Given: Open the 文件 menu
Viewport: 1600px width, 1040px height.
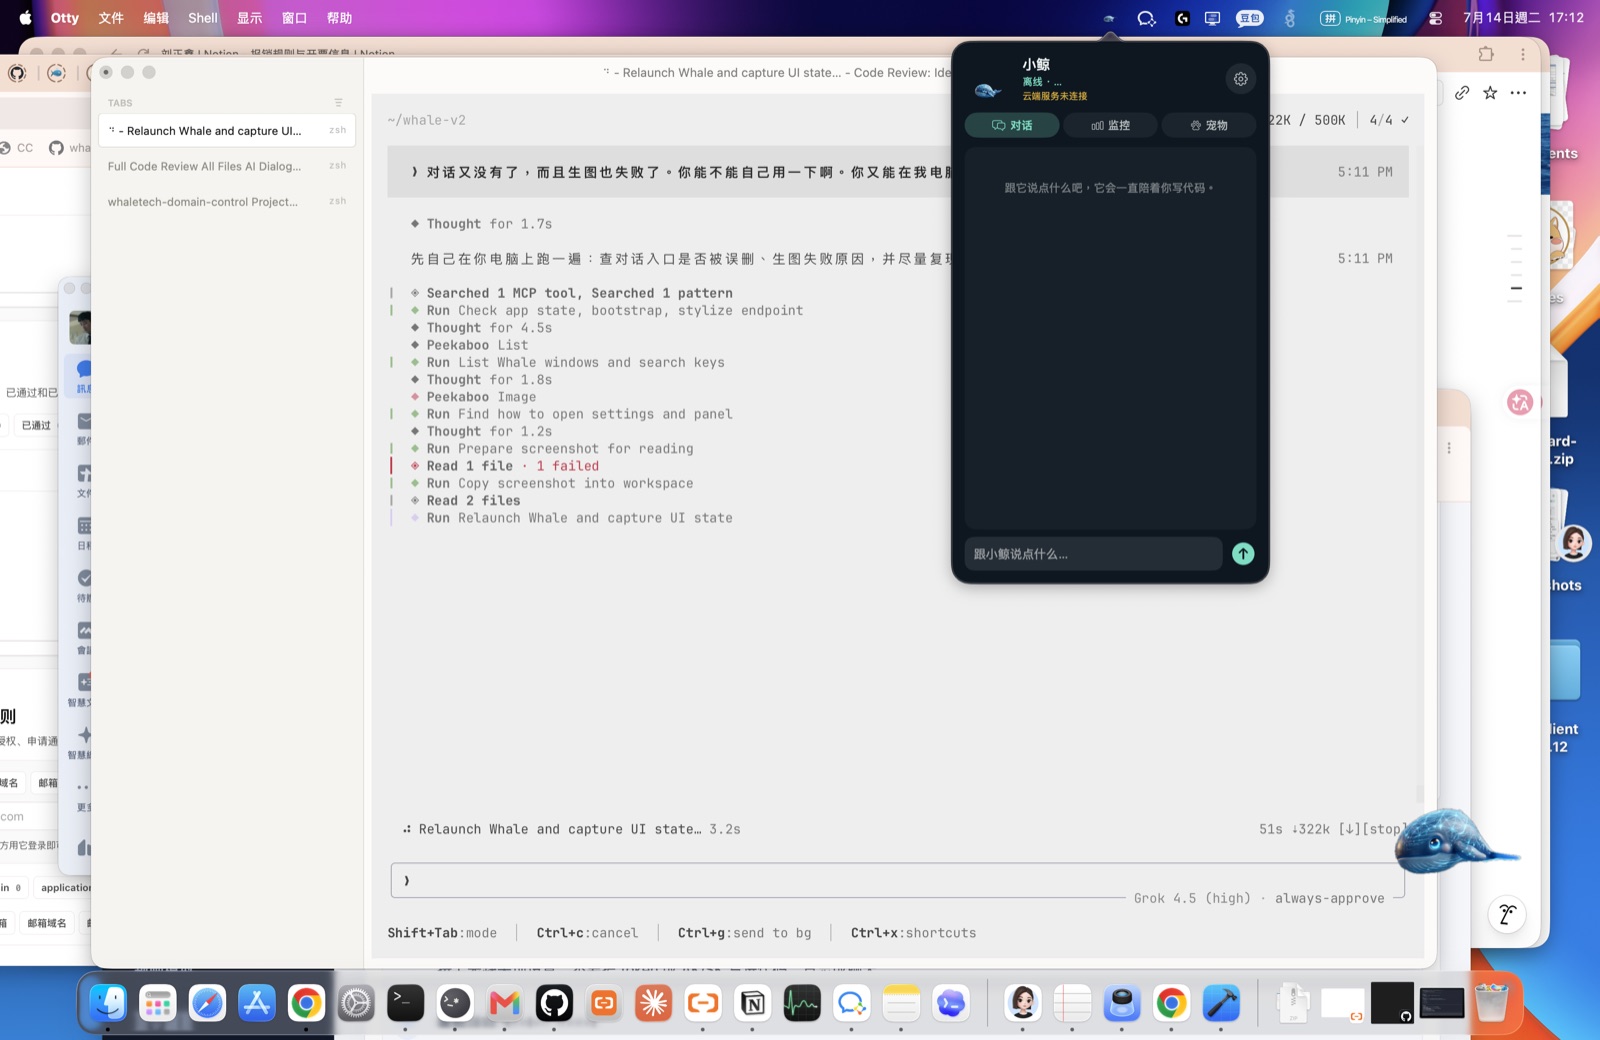Looking at the screenshot, I should tap(111, 18).
